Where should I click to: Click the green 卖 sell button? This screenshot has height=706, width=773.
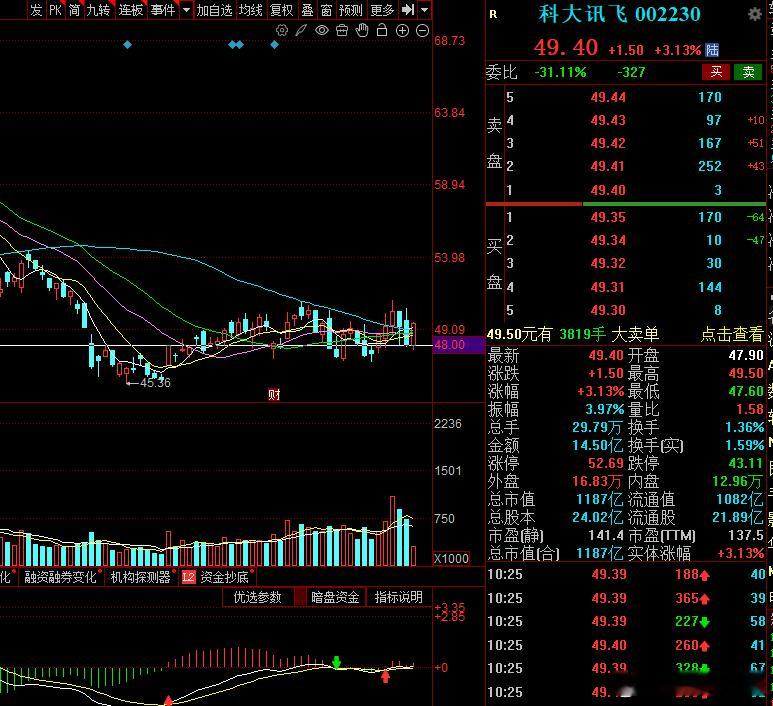[748, 72]
